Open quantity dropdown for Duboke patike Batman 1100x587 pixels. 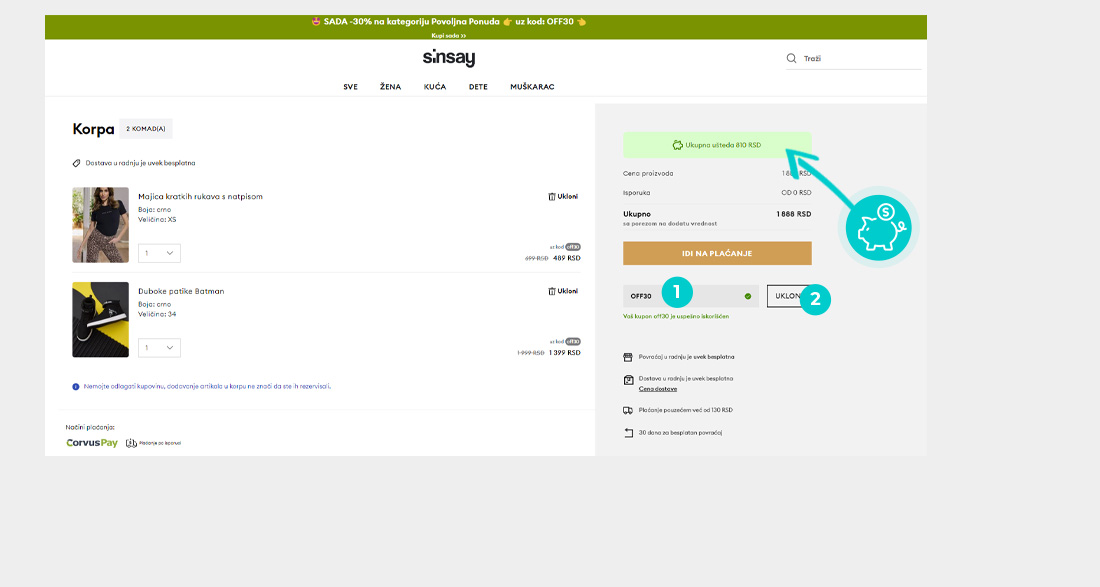159,348
